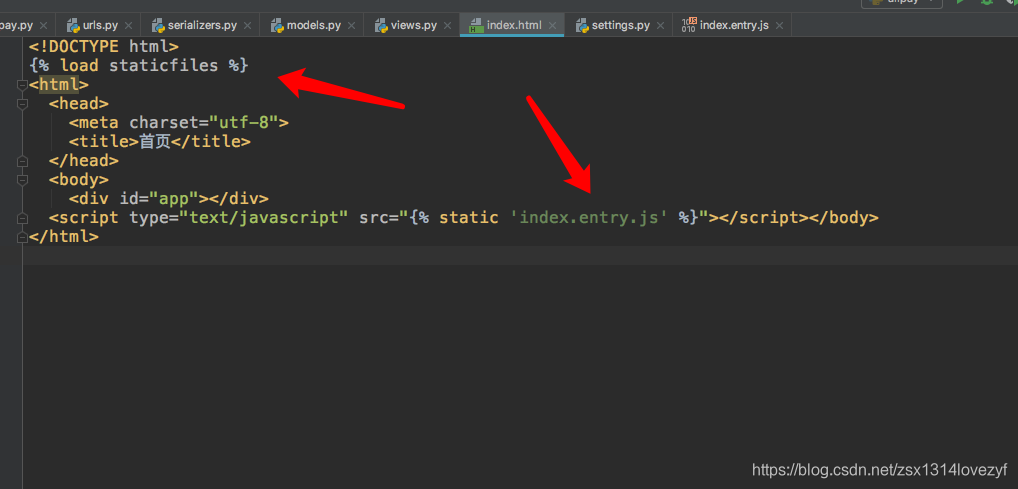Viewport: 1018px width, 489px height.
Task: Close the settings.py tab
Action: click(660, 26)
